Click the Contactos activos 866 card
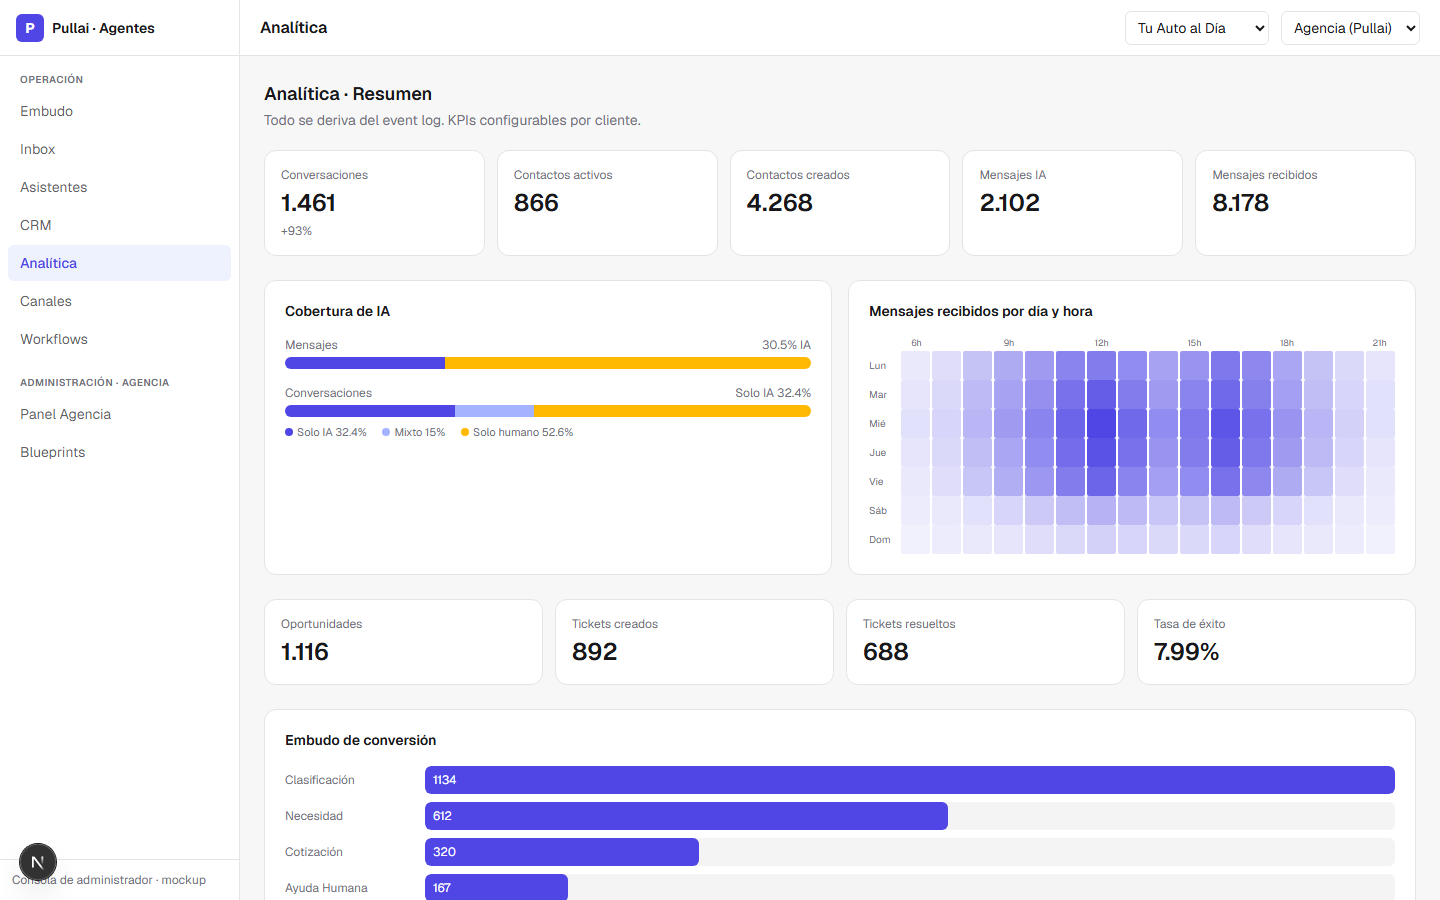This screenshot has width=1440, height=900. 607,203
